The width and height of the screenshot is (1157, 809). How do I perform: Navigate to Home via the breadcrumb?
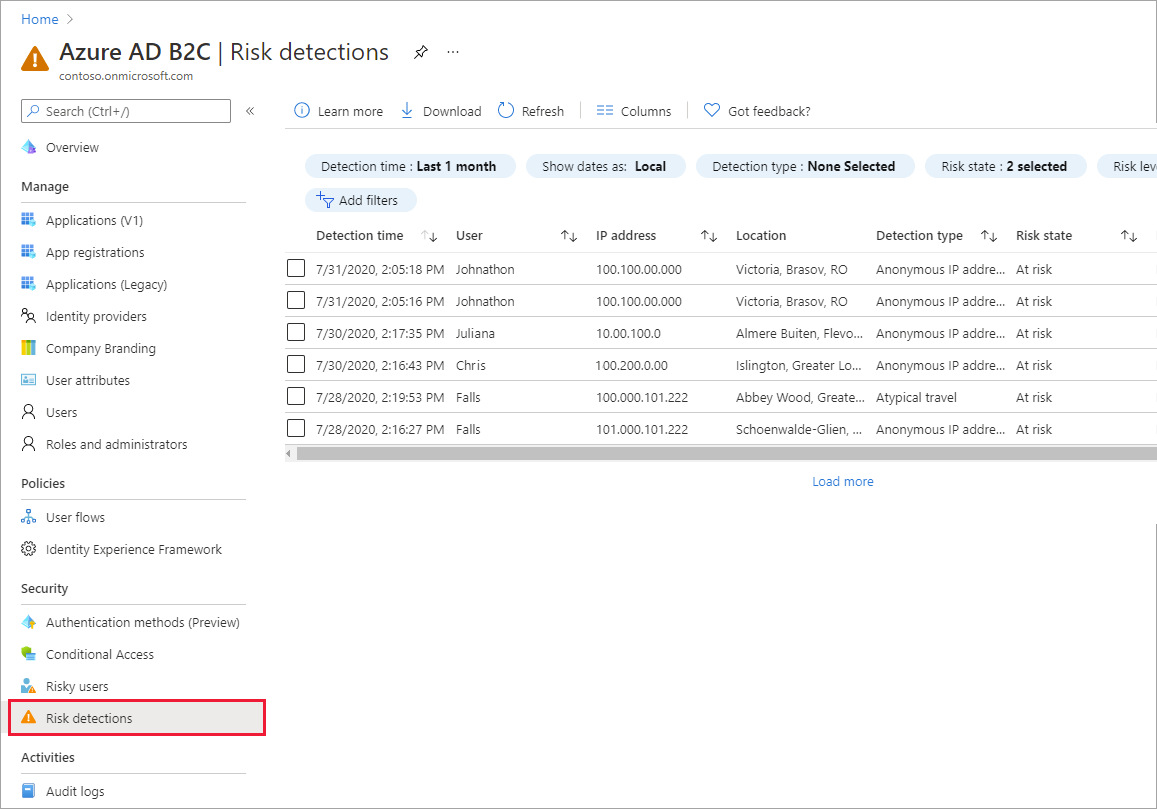(38, 18)
